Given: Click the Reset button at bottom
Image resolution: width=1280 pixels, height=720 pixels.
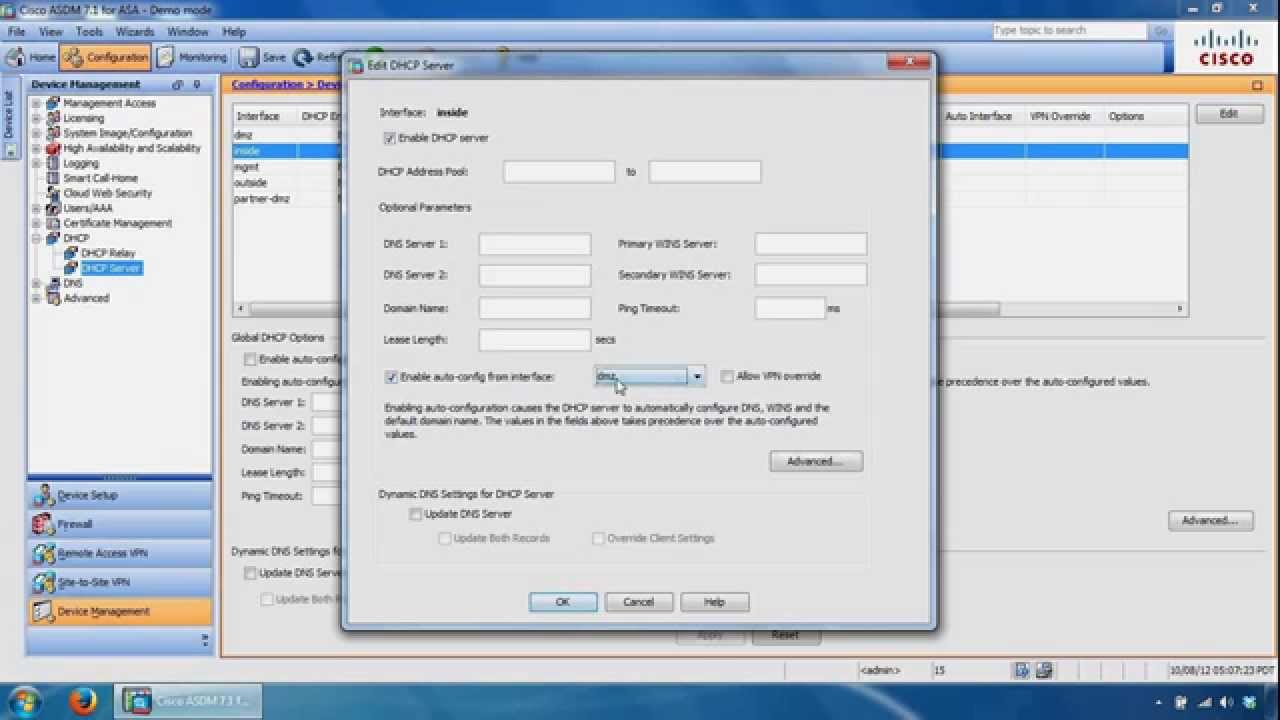Looking at the screenshot, I should click(x=785, y=635).
